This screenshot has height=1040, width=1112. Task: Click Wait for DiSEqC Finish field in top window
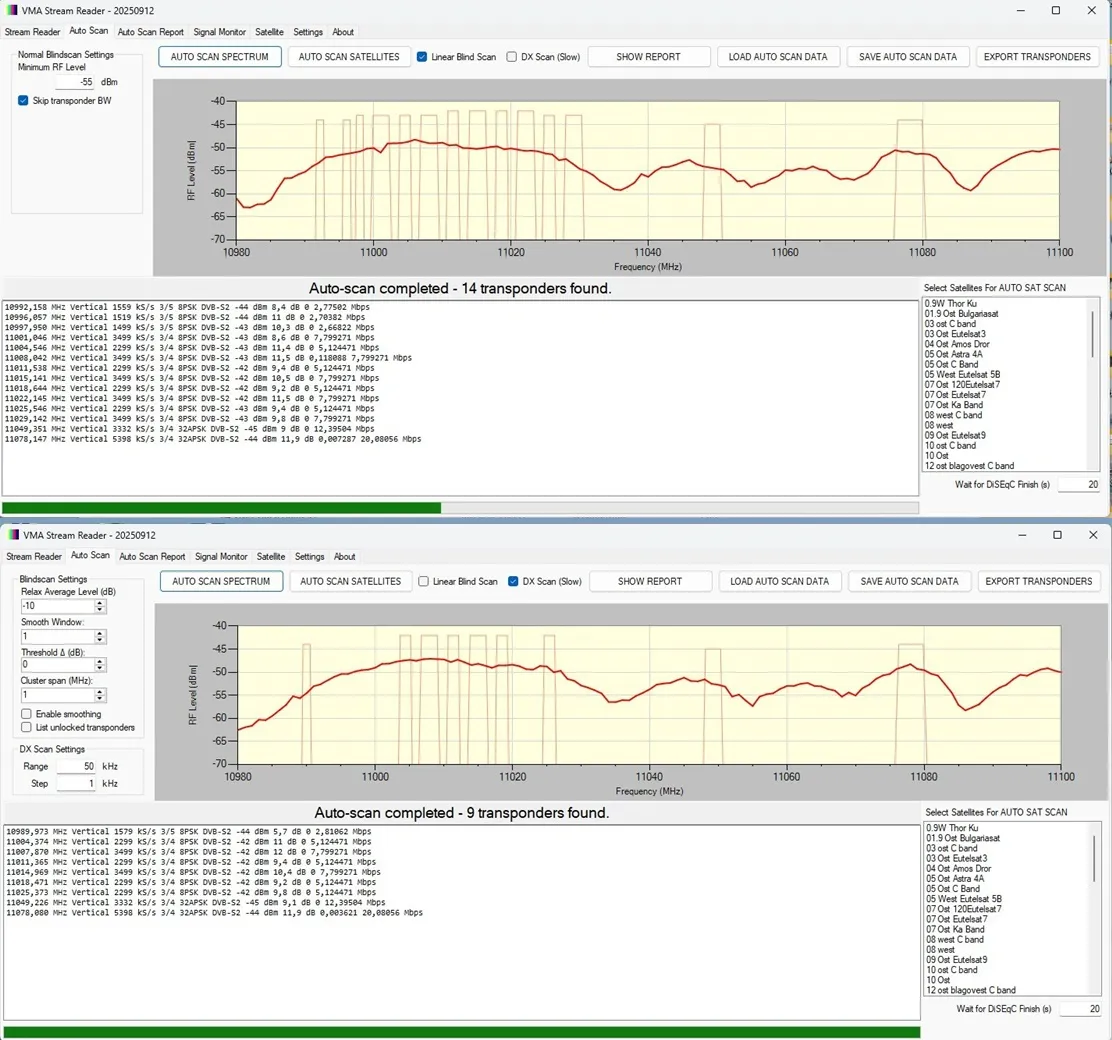(x=1079, y=485)
